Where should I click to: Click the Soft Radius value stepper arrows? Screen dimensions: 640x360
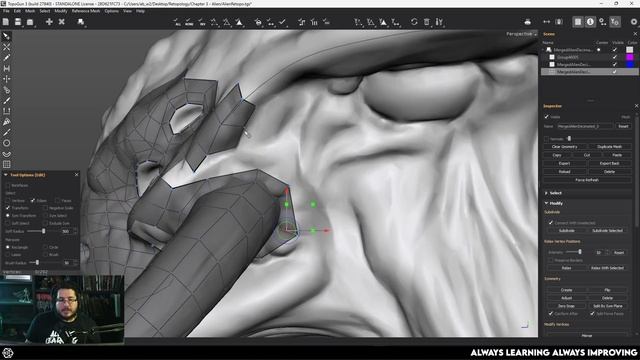click(76, 231)
